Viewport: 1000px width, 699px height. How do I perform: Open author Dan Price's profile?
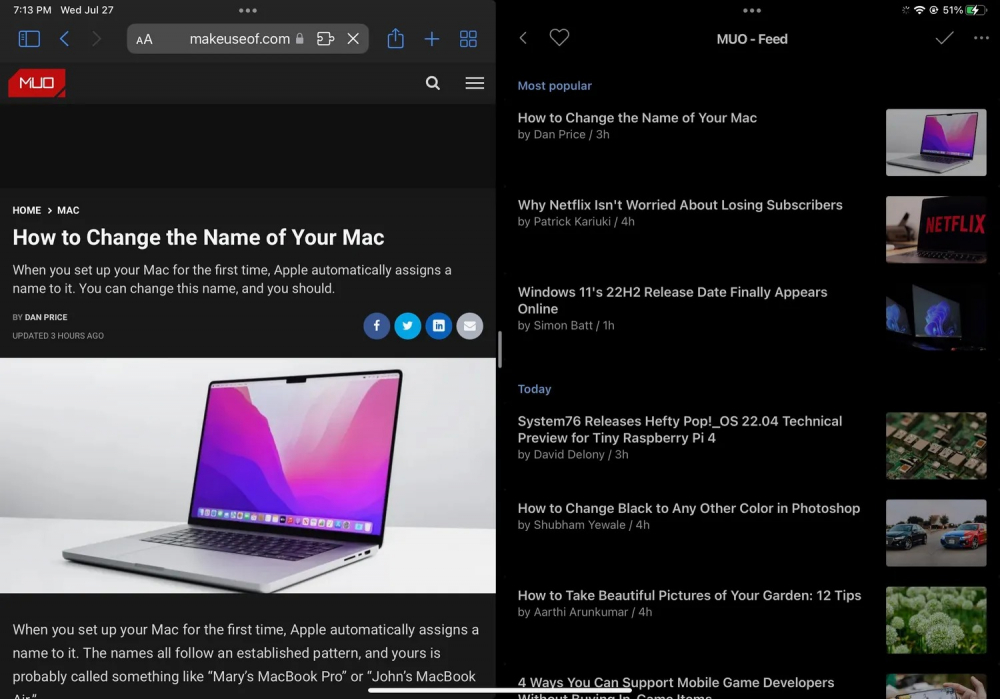tap(46, 317)
